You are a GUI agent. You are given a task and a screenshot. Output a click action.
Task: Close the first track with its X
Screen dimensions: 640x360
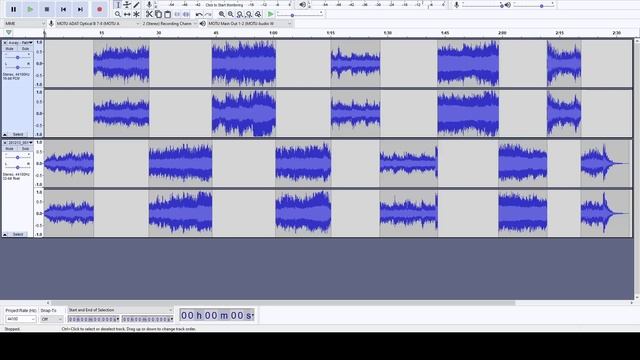pyautogui.click(x=5, y=42)
